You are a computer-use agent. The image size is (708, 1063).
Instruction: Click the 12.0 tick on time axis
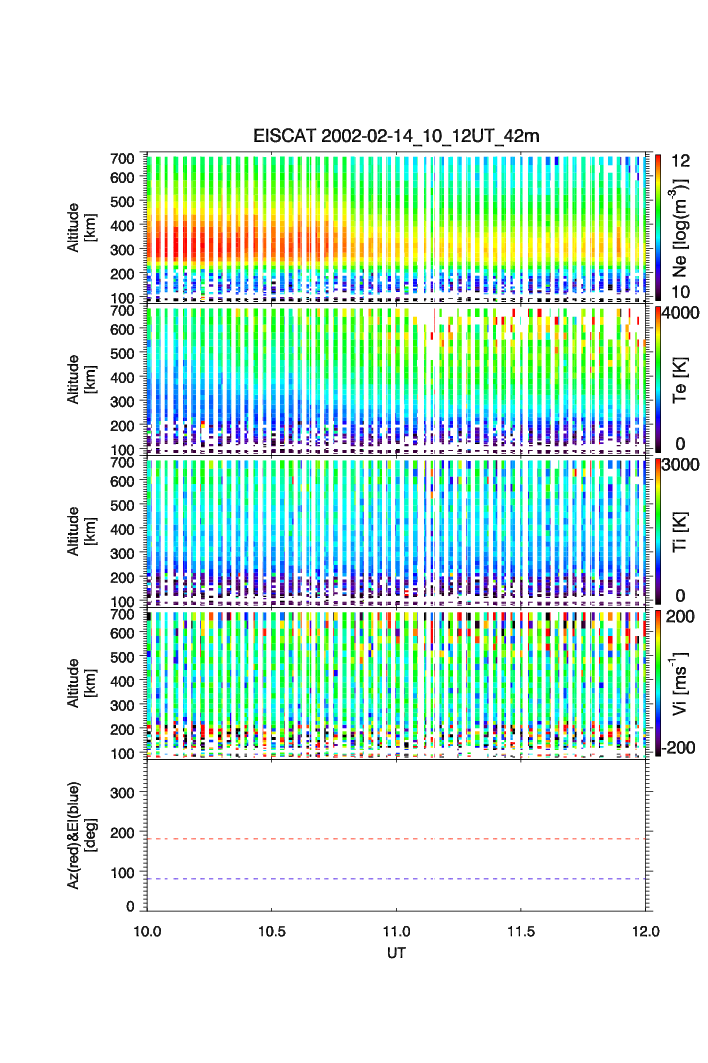point(645,931)
